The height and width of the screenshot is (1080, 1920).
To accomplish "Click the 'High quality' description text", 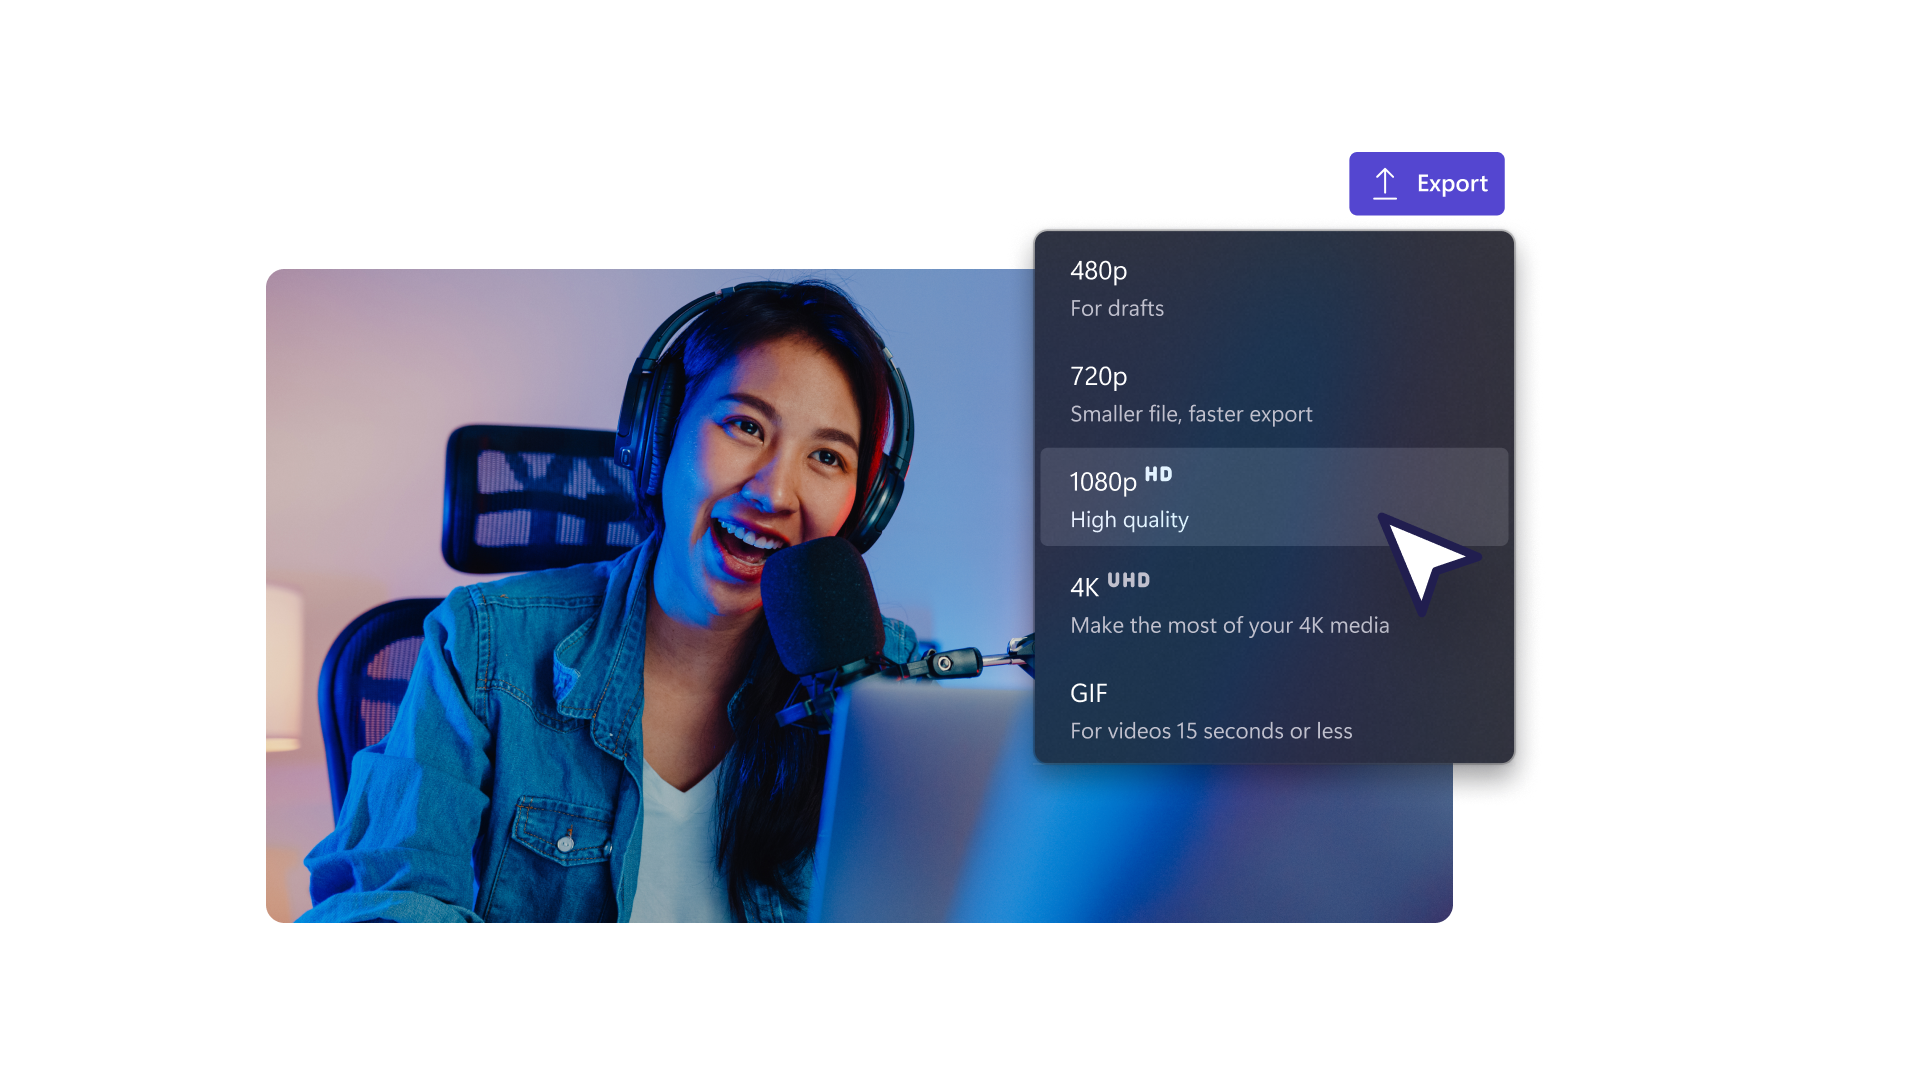I will point(1129,520).
